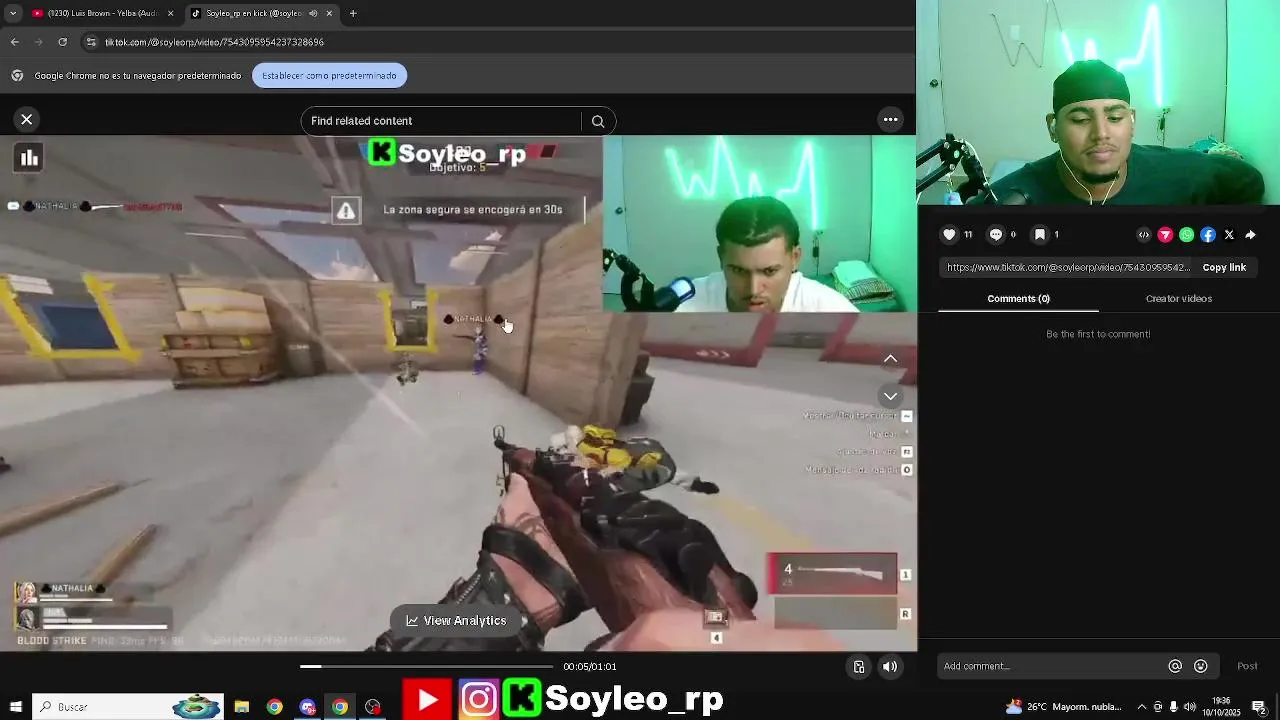The height and width of the screenshot is (720, 1280).
Task: Open site information icon in address bar
Action: [x=91, y=42]
